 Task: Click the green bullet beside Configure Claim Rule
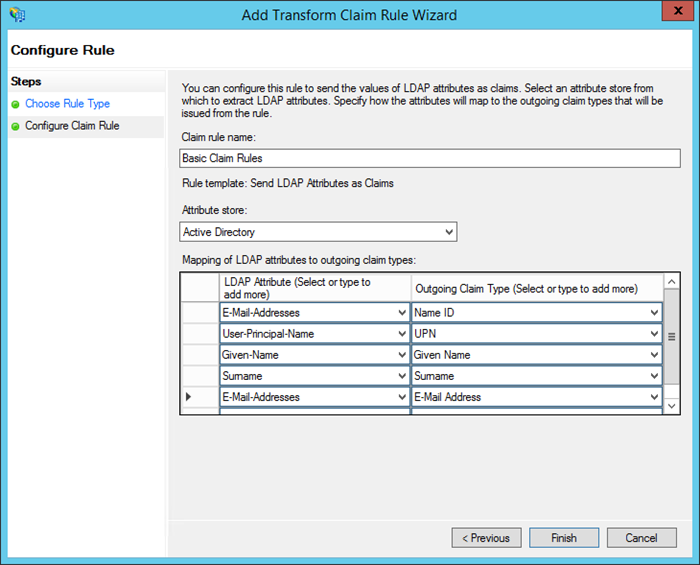coord(16,127)
